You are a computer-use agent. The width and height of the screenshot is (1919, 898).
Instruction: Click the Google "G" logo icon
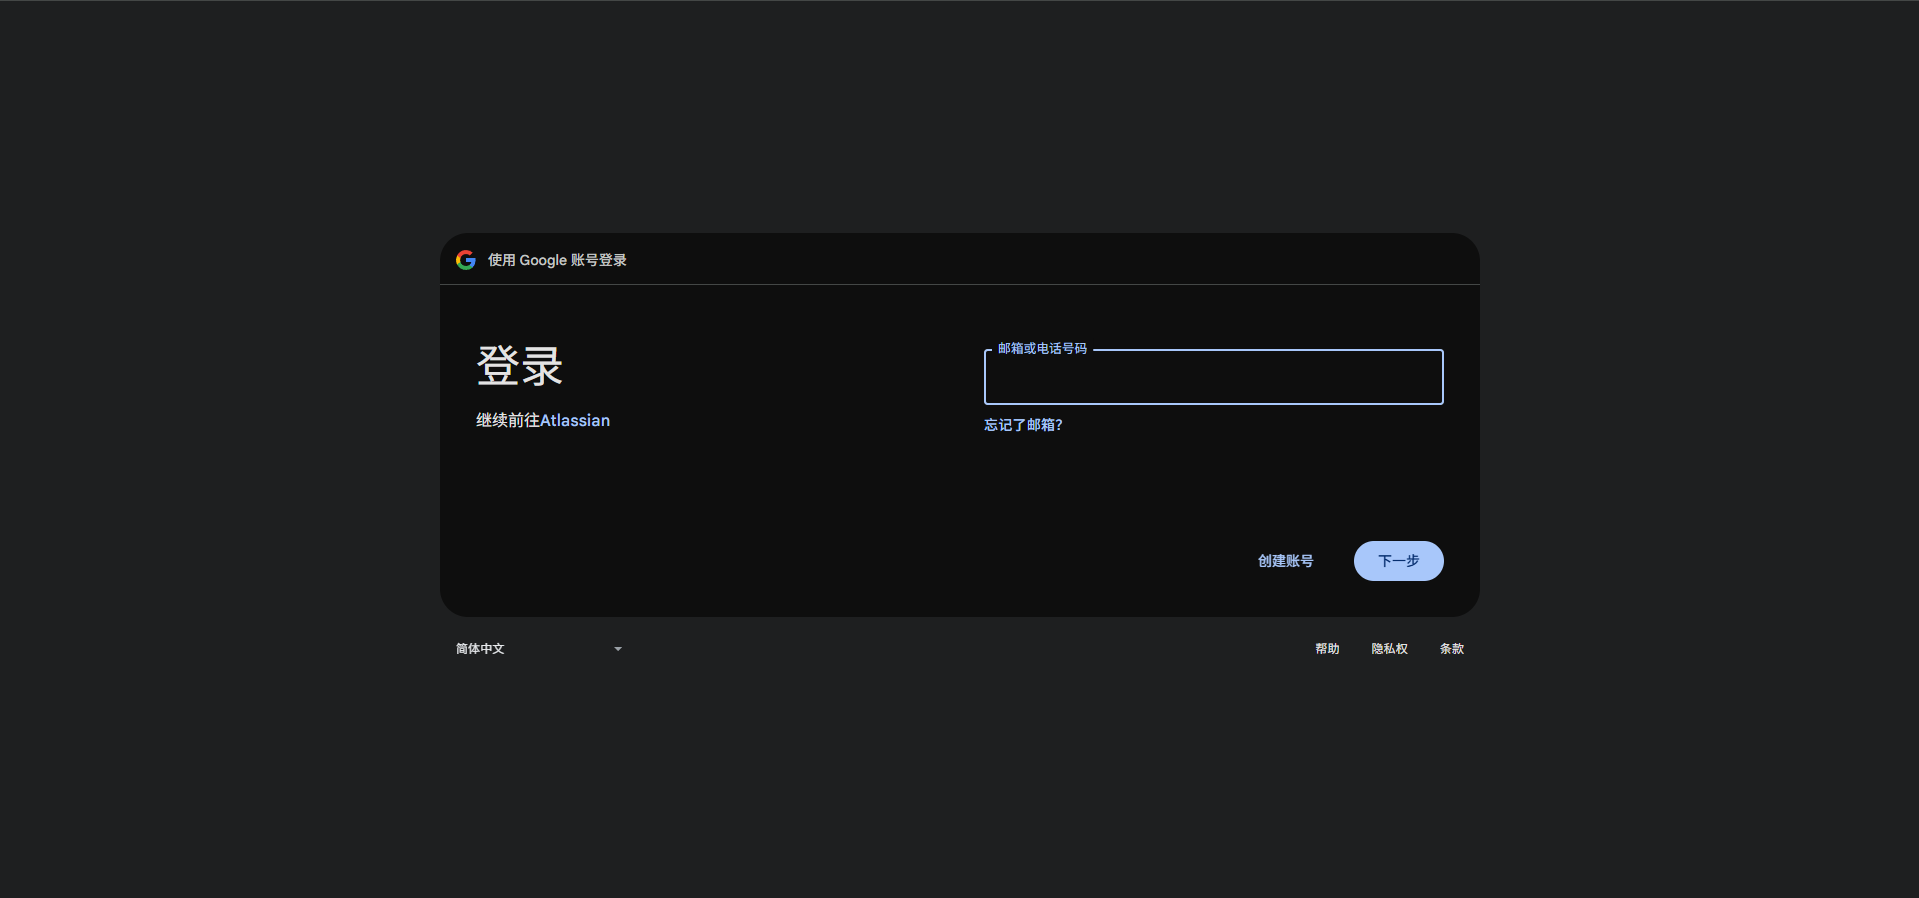tap(466, 260)
